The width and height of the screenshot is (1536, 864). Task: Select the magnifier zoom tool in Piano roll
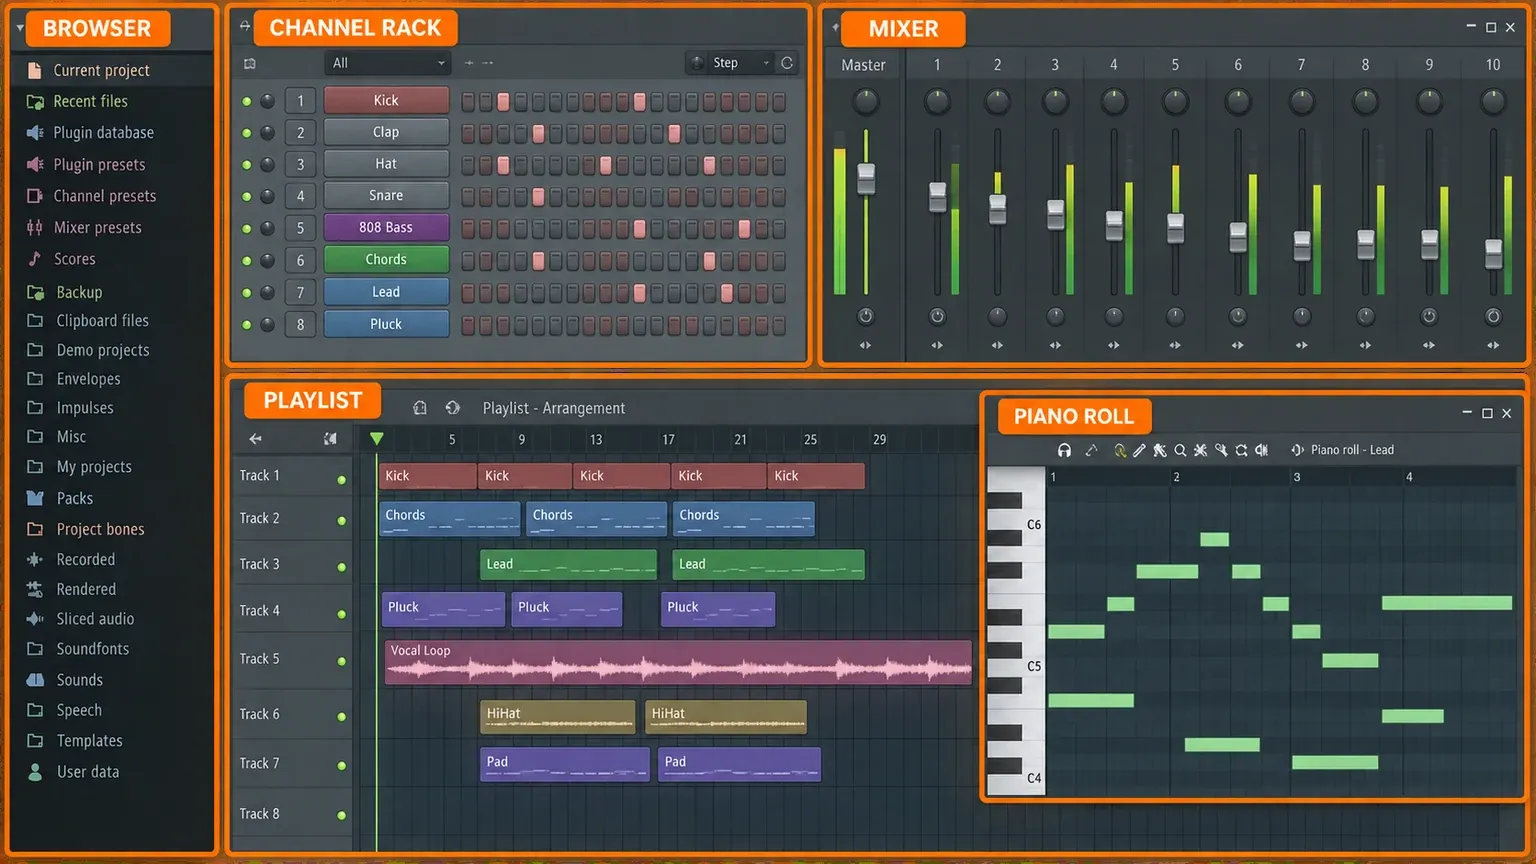click(1180, 450)
